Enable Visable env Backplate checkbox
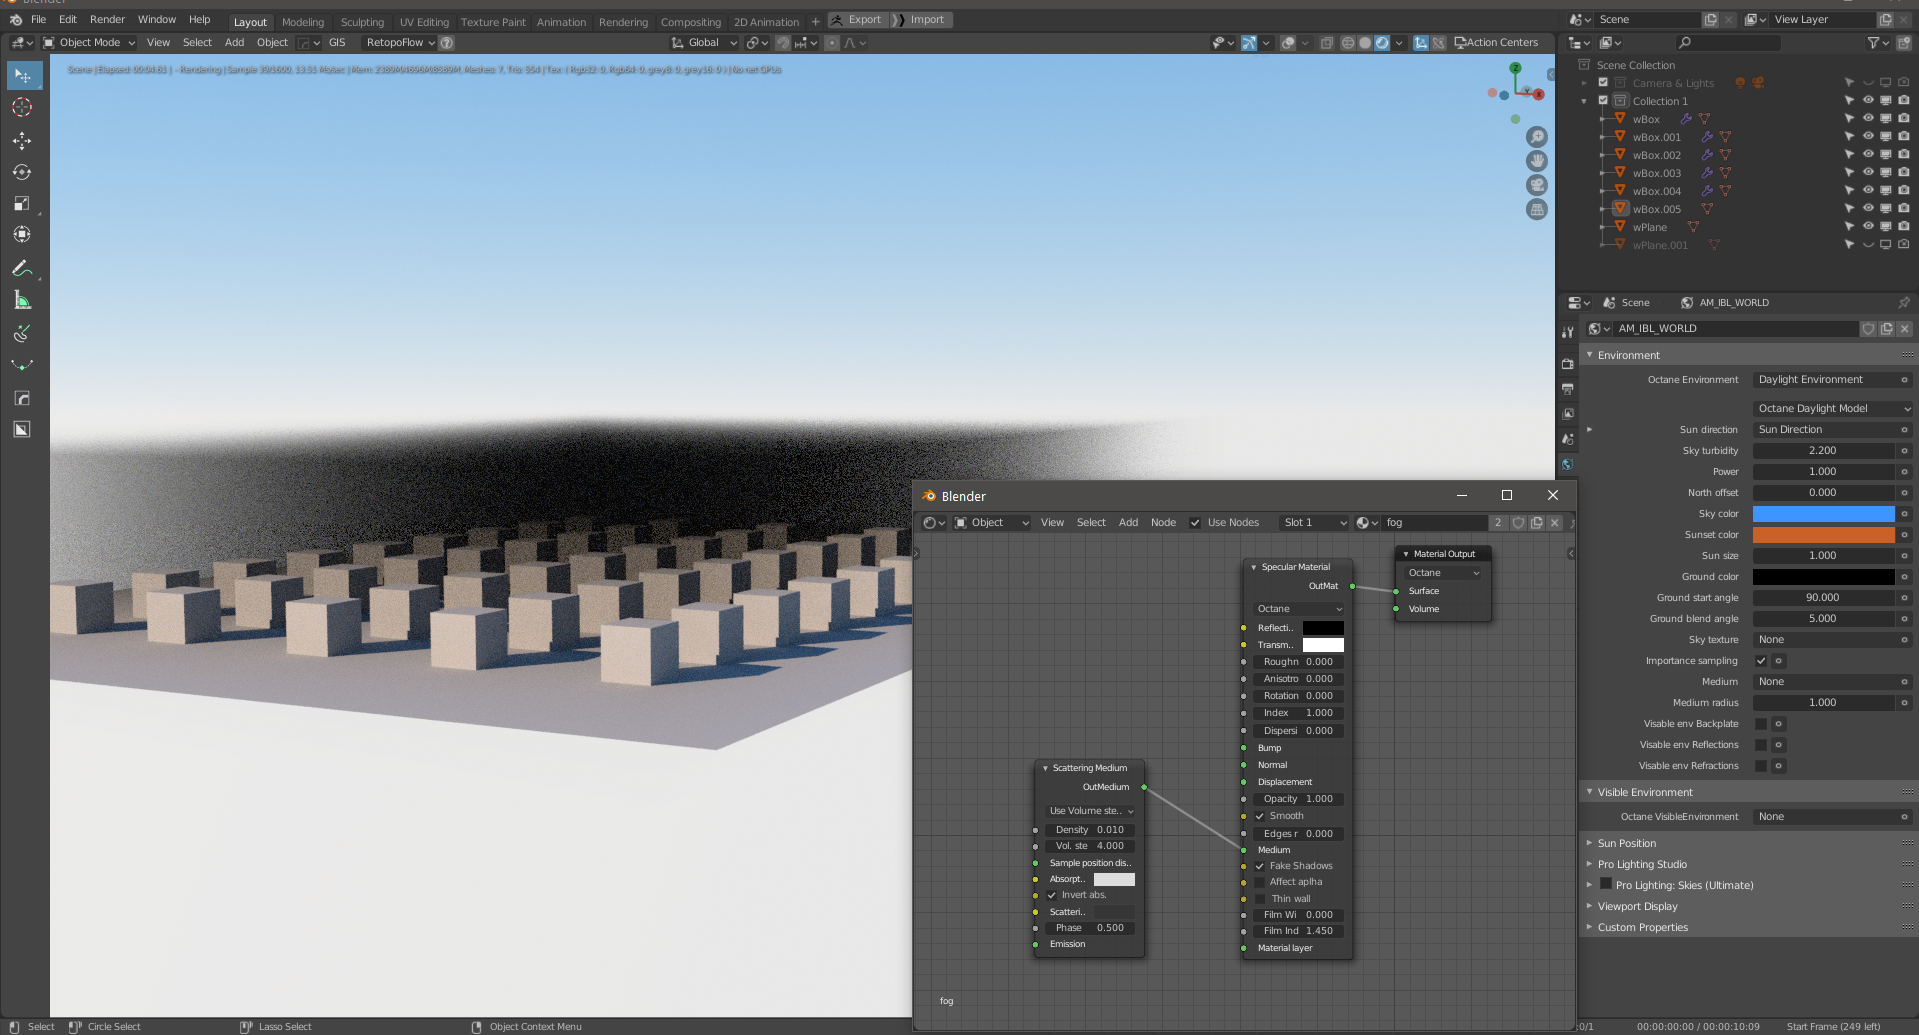This screenshot has height=1035, width=1919. pyautogui.click(x=1761, y=724)
